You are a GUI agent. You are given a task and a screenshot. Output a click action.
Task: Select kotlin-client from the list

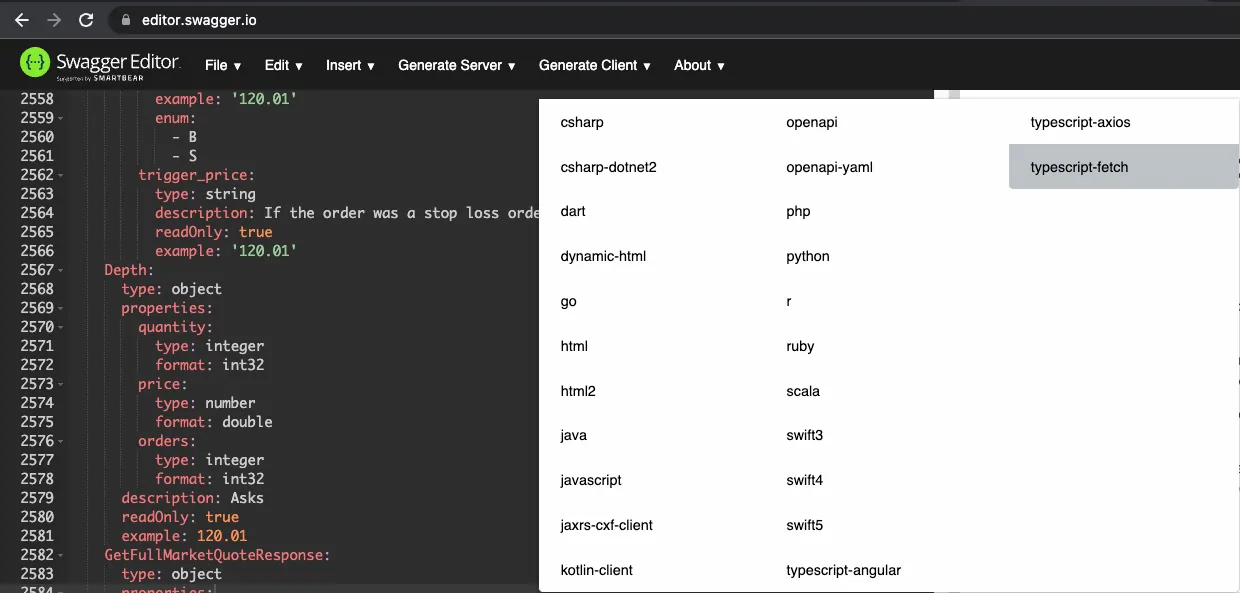tap(596, 570)
